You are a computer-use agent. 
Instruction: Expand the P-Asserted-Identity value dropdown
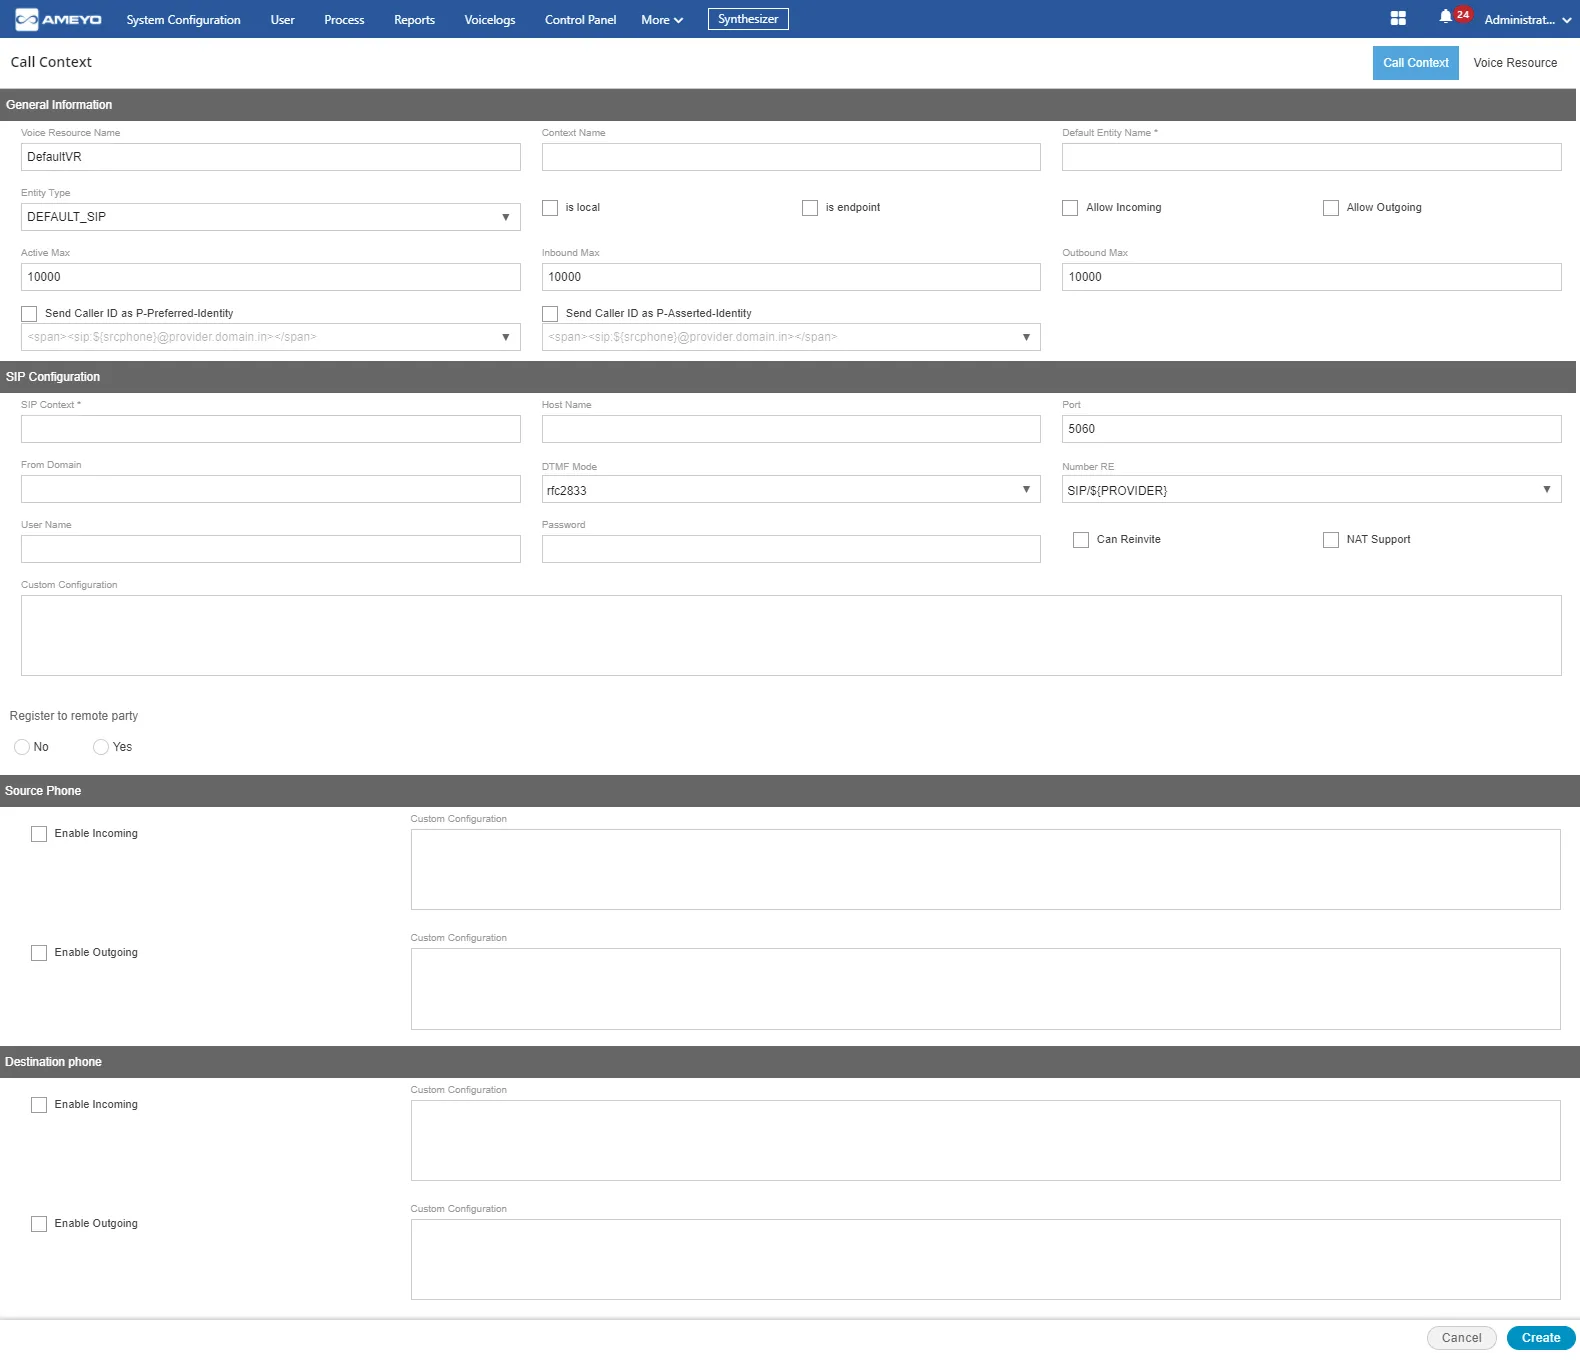(x=791, y=337)
